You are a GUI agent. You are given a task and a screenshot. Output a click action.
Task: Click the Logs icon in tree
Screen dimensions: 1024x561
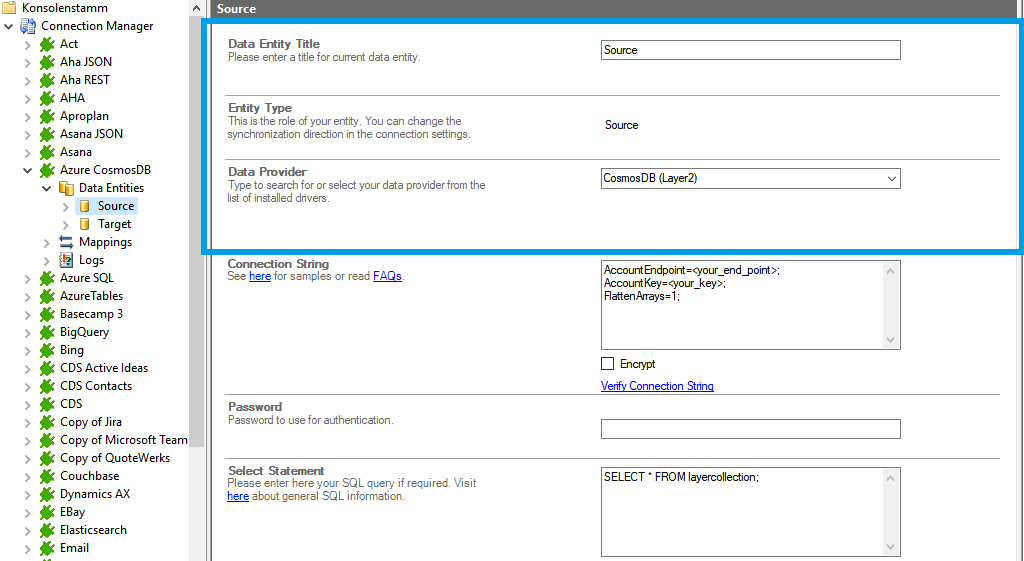(x=66, y=260)
